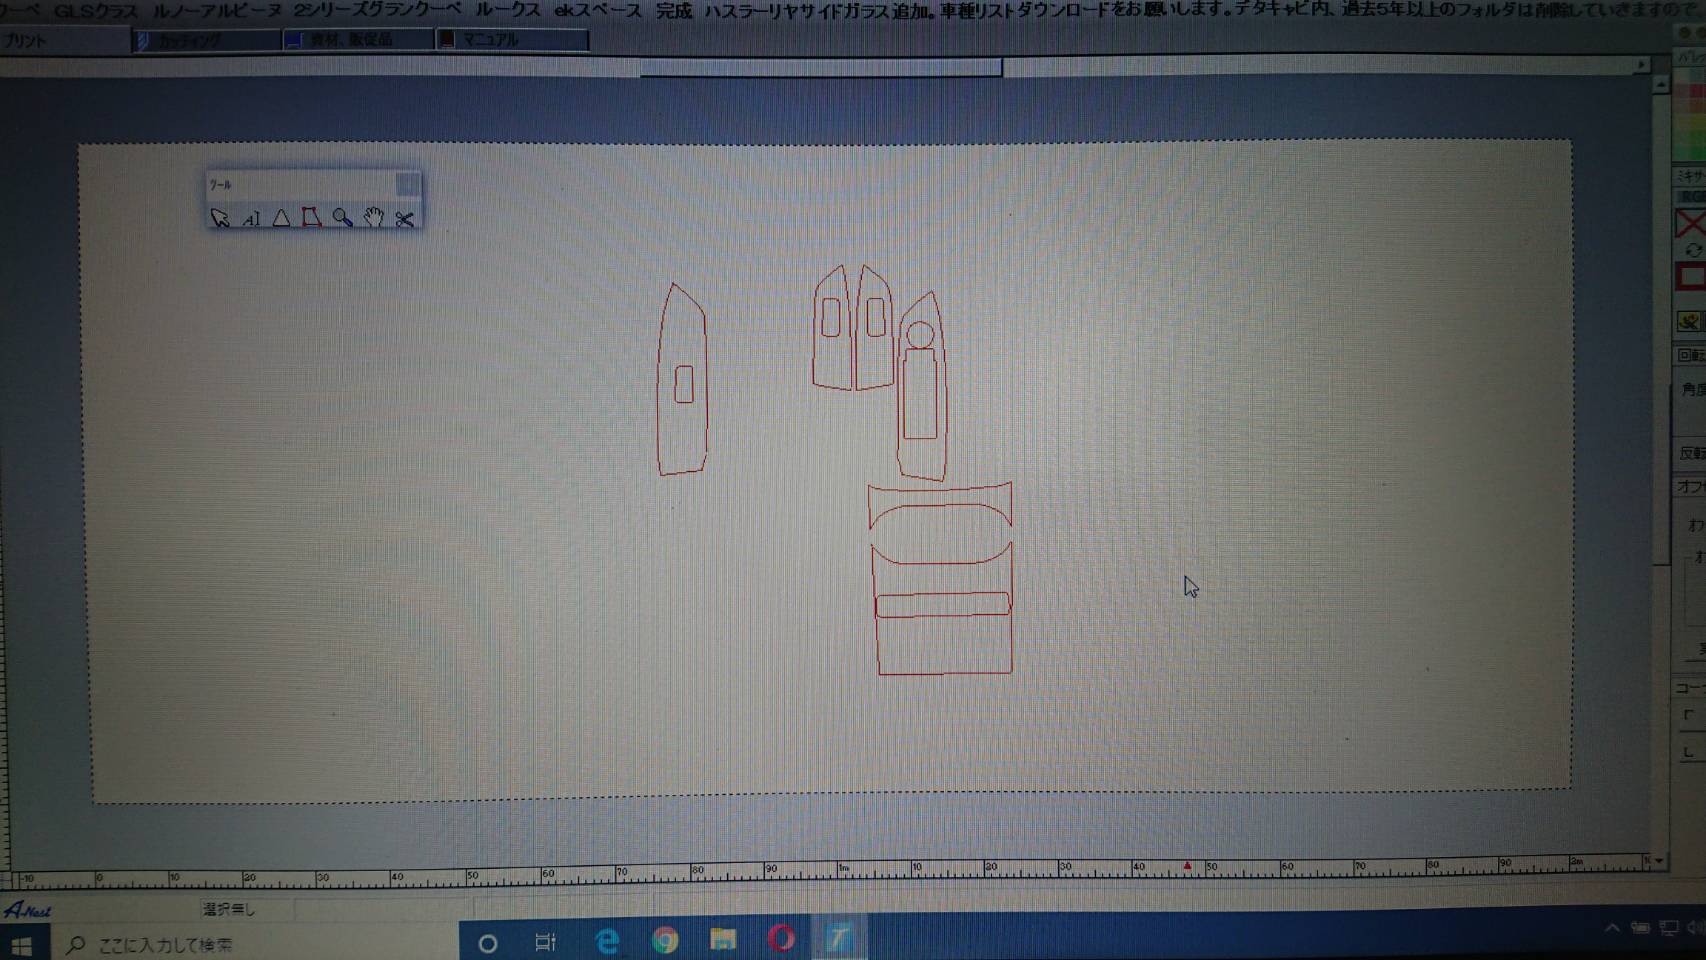Image resolution: width=1706 pixels, height=960 pixels.
Task: Select the arrow selection tool
Action: [220, 217]
